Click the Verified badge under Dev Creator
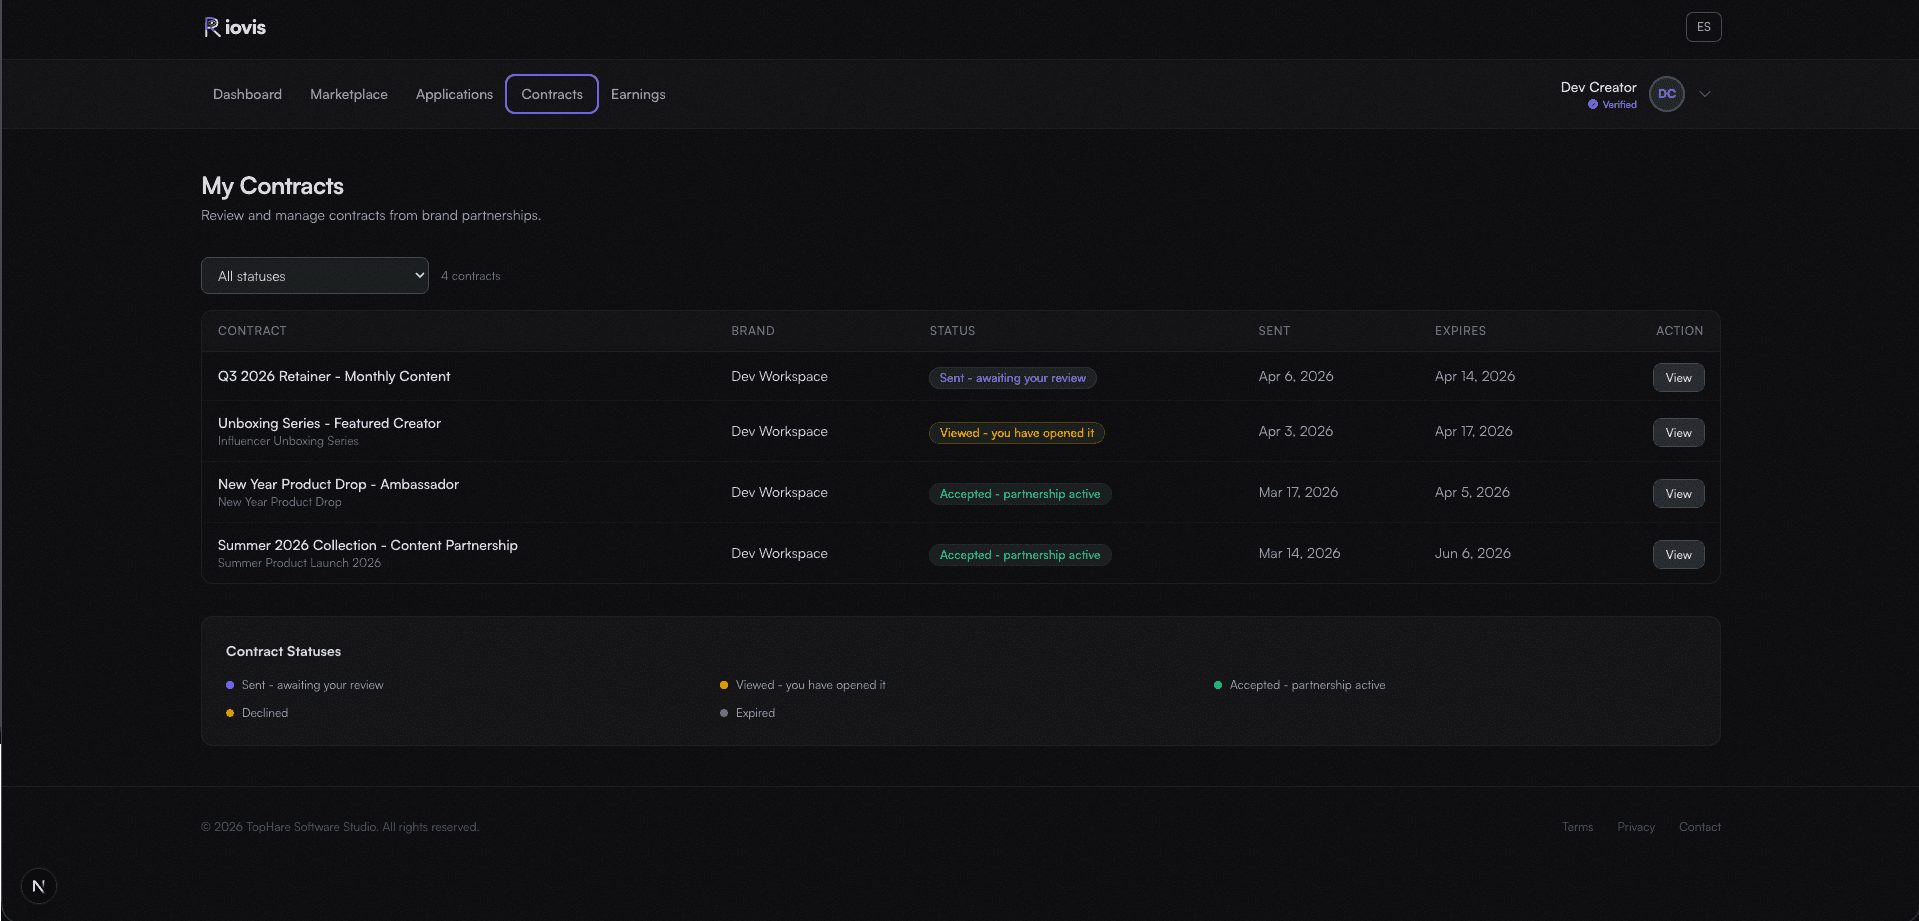This screenshot has width=1919, height=921. pos(1612,105)
